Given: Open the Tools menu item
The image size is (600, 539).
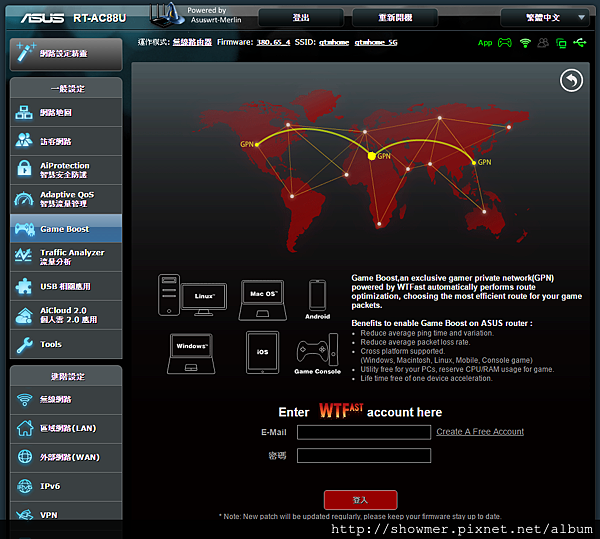Looking at the screenshot, I should 66,344.
